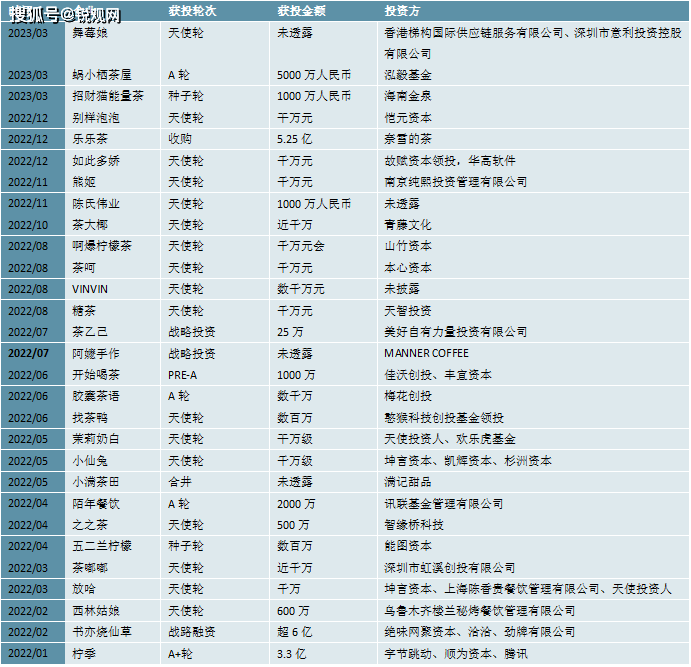Select the 获投金额 column header
691x667 pixels.
point(301,11)
